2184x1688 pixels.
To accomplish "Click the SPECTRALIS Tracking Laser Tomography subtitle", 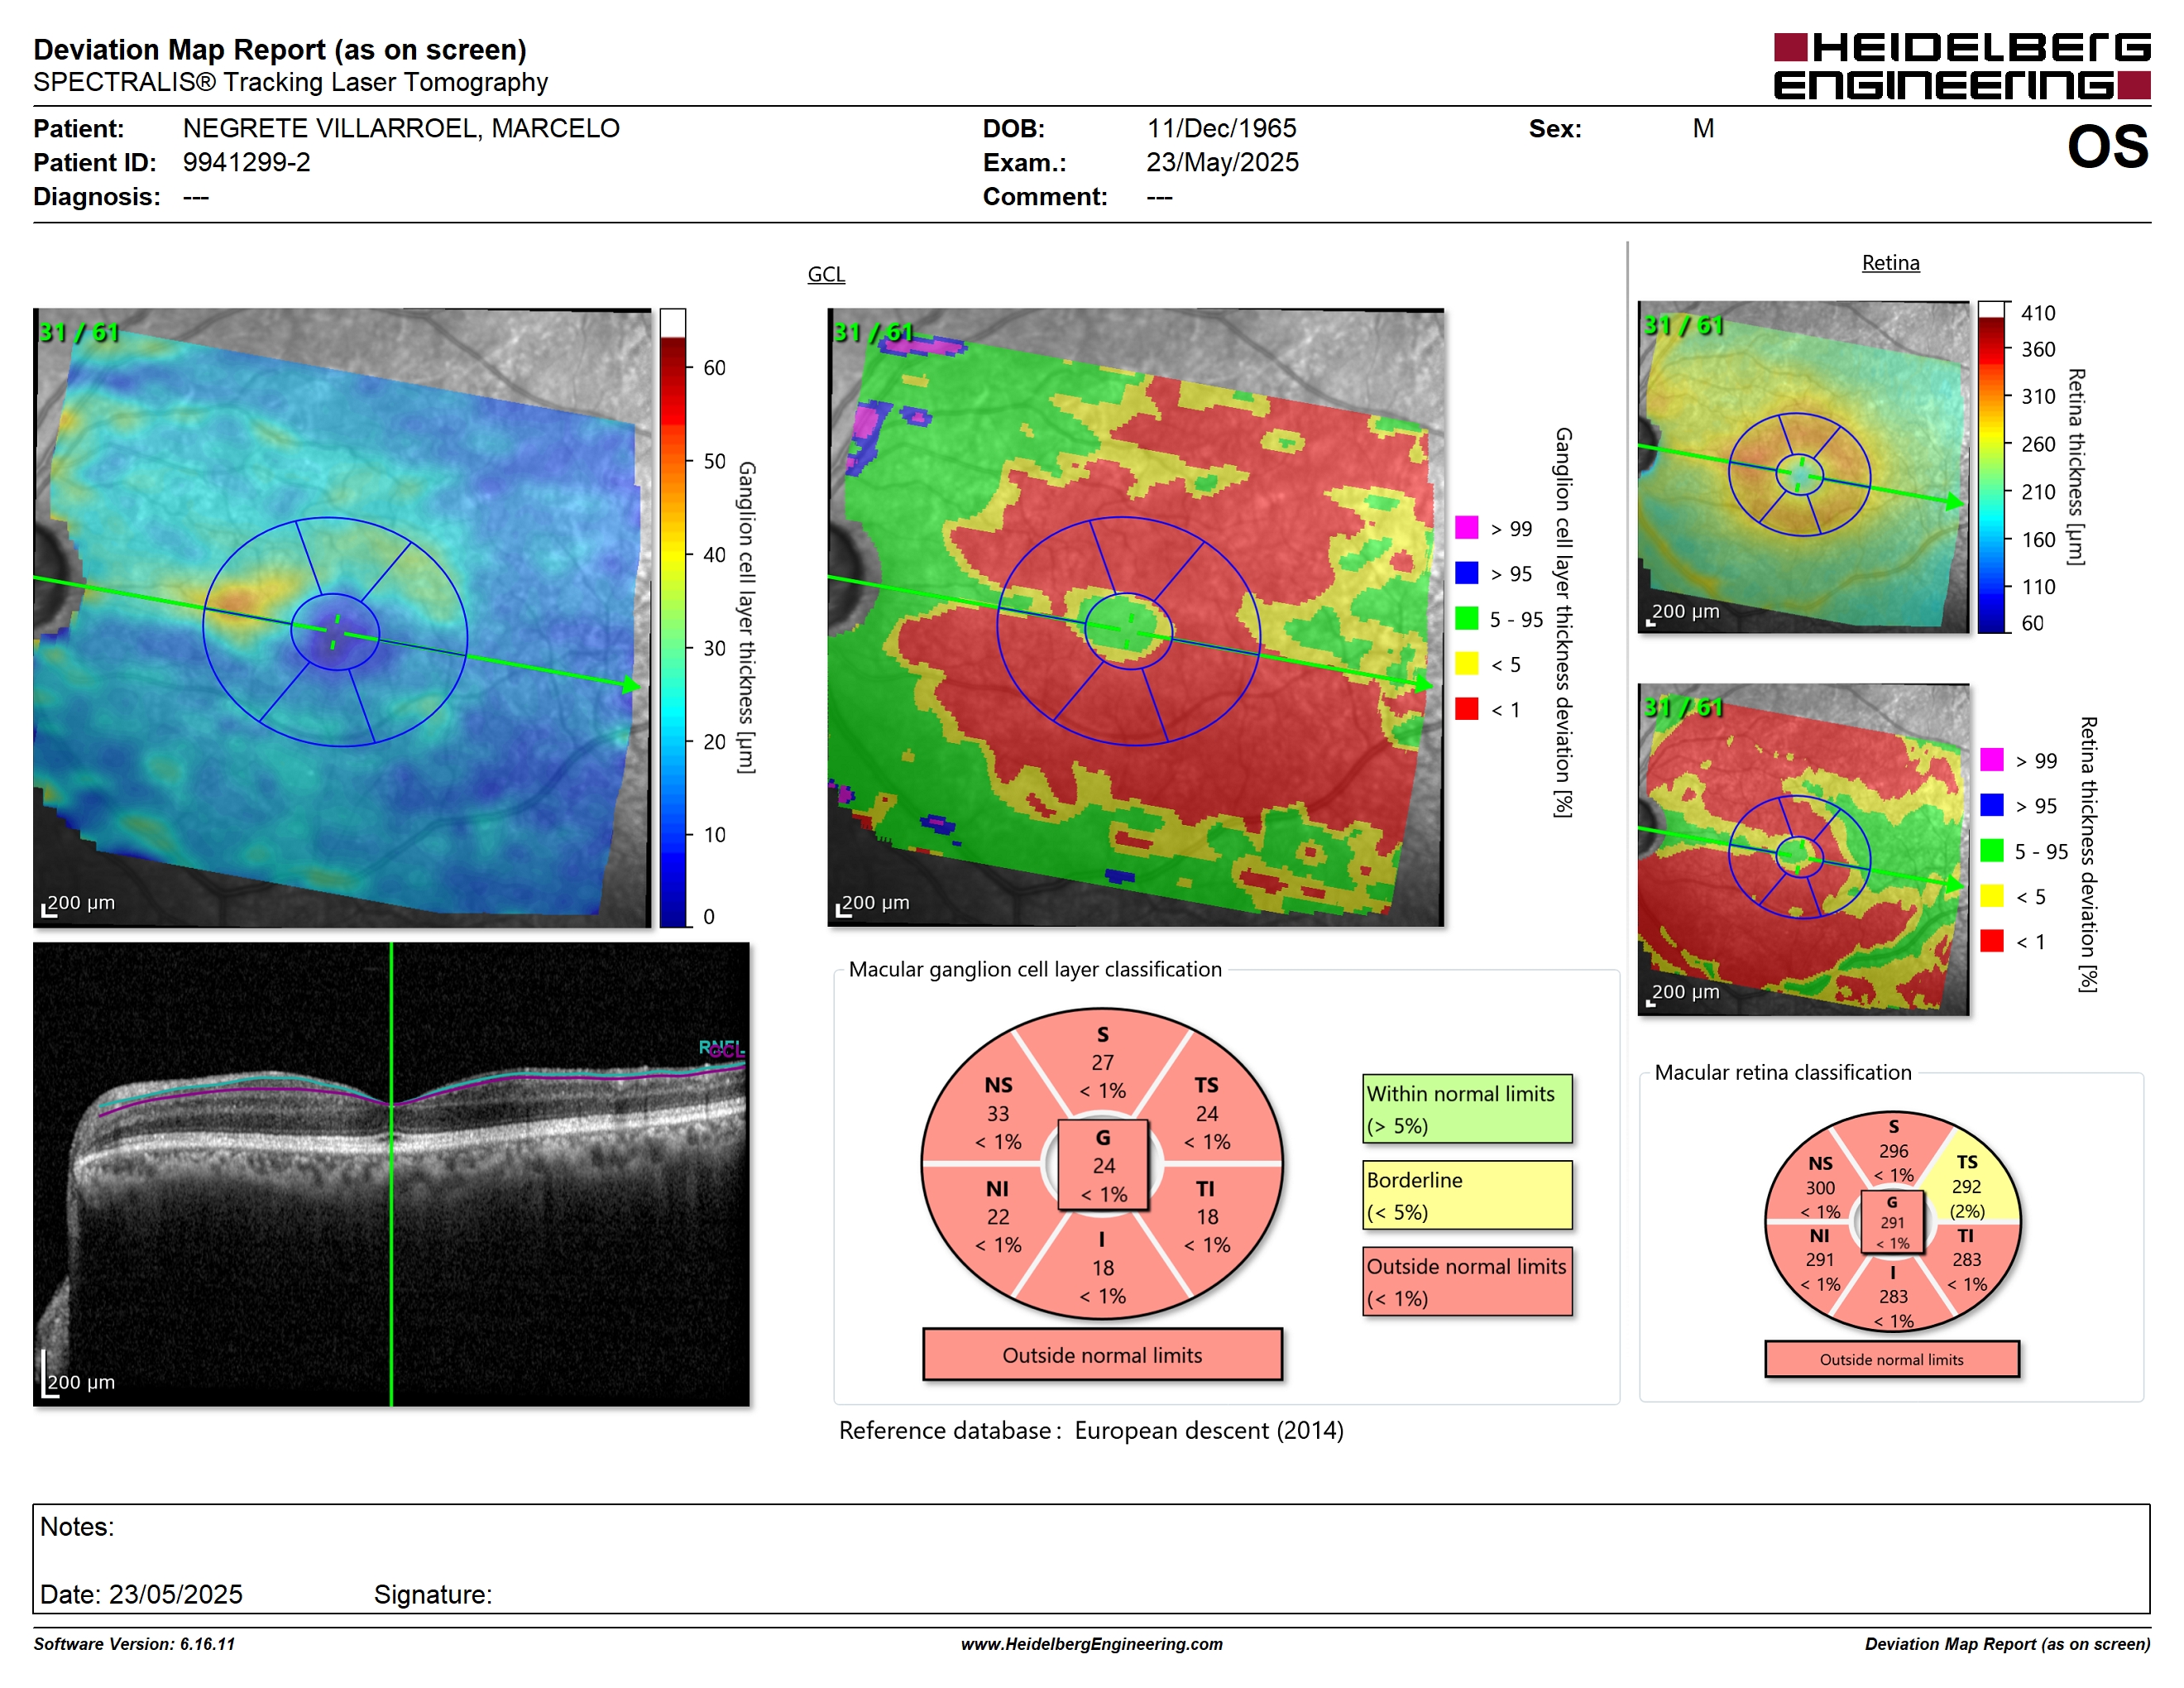I will point(290,82).
